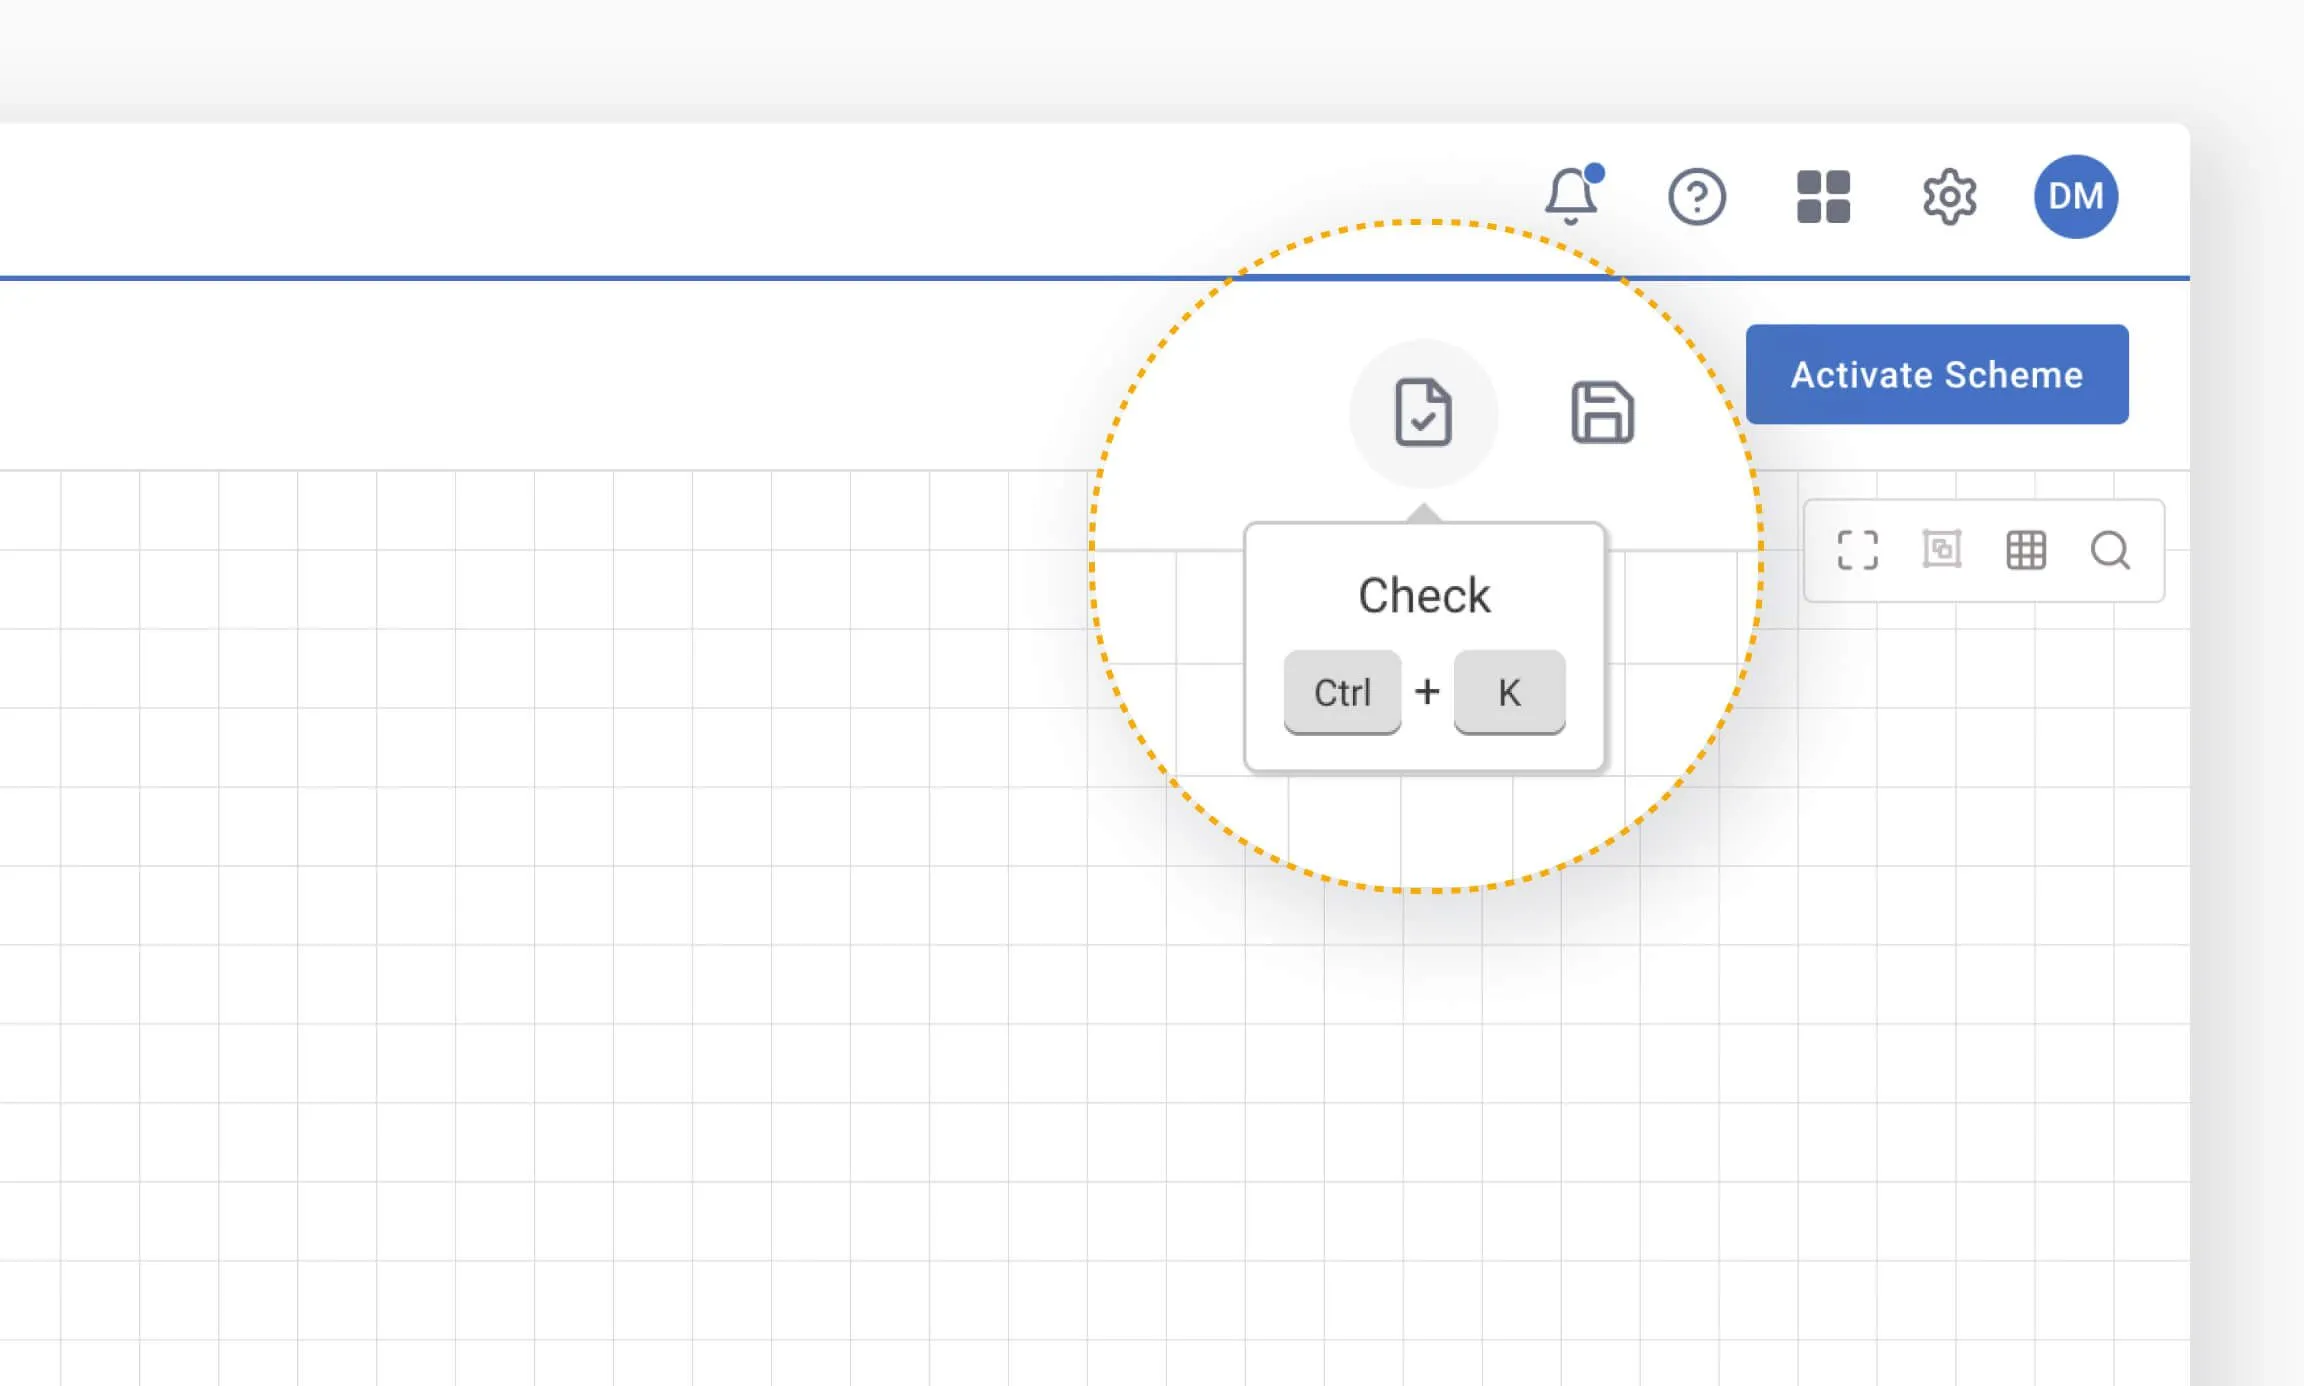The width and height of the screenshot is (2304, 1386).
Task: Click the K key badge in tooltip
Action: click(x=1509, y=692)
